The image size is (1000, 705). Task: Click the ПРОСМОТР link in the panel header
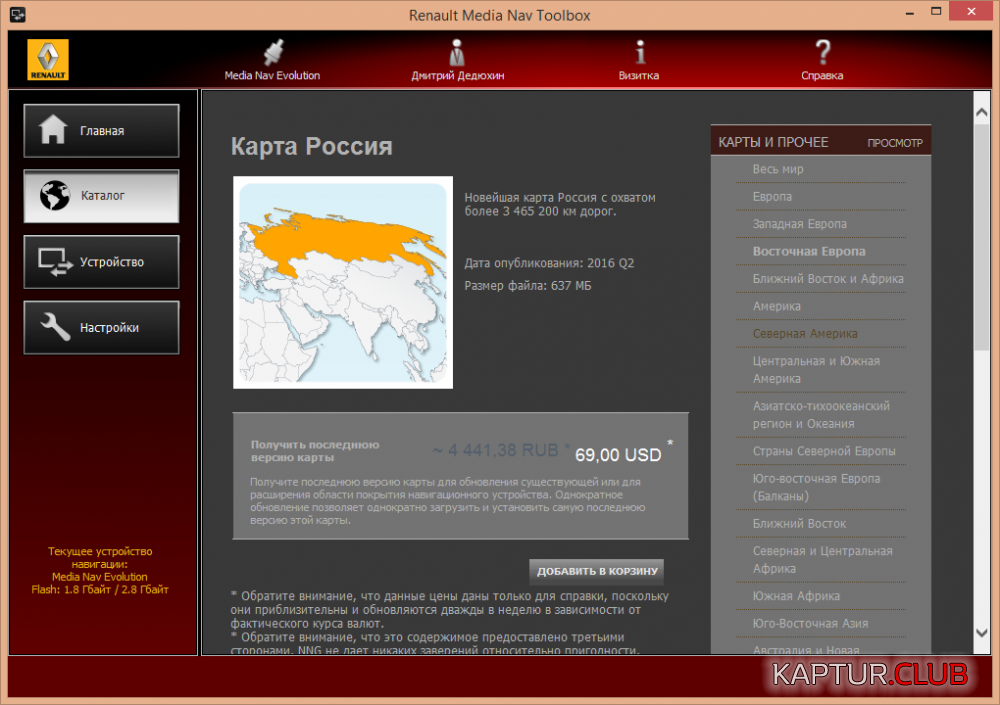click(895, 143)
